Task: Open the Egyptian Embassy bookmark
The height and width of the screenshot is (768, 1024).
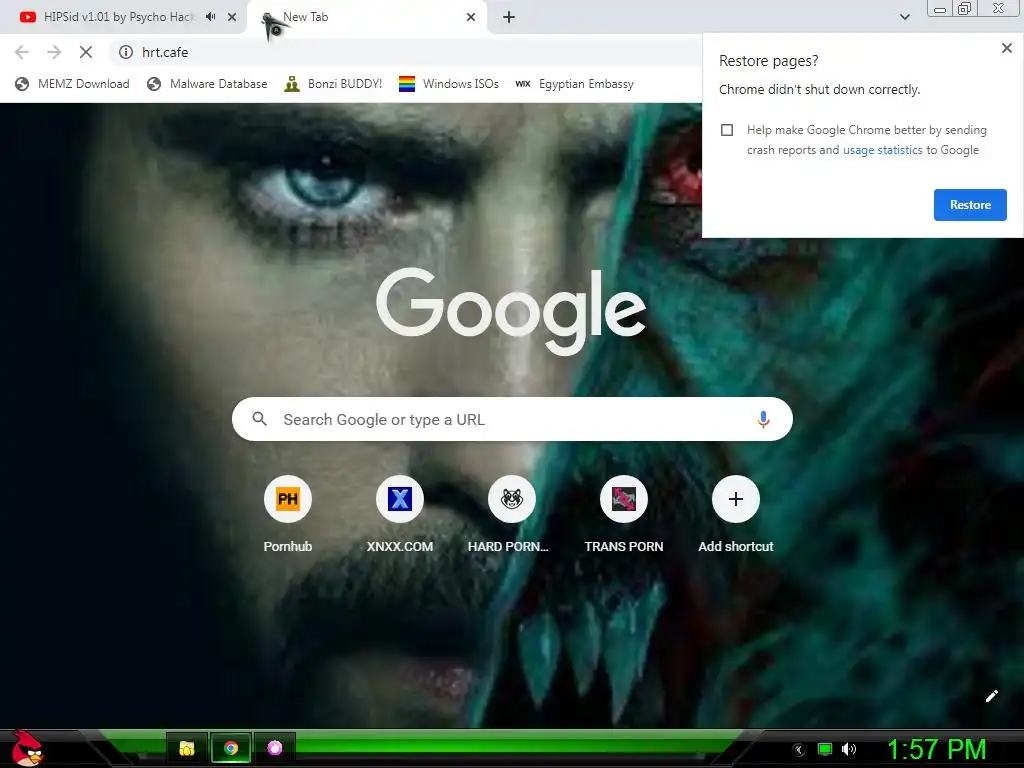Action: (x=575, y=84)
